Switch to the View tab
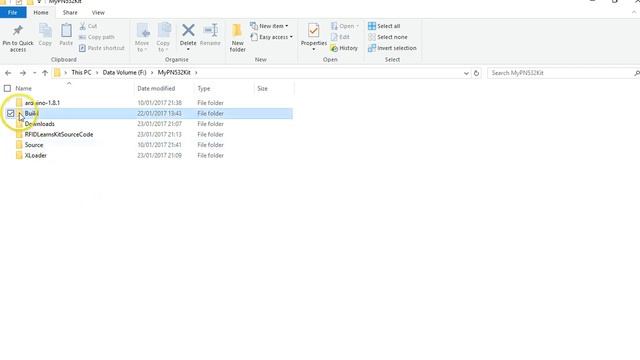 98,13
